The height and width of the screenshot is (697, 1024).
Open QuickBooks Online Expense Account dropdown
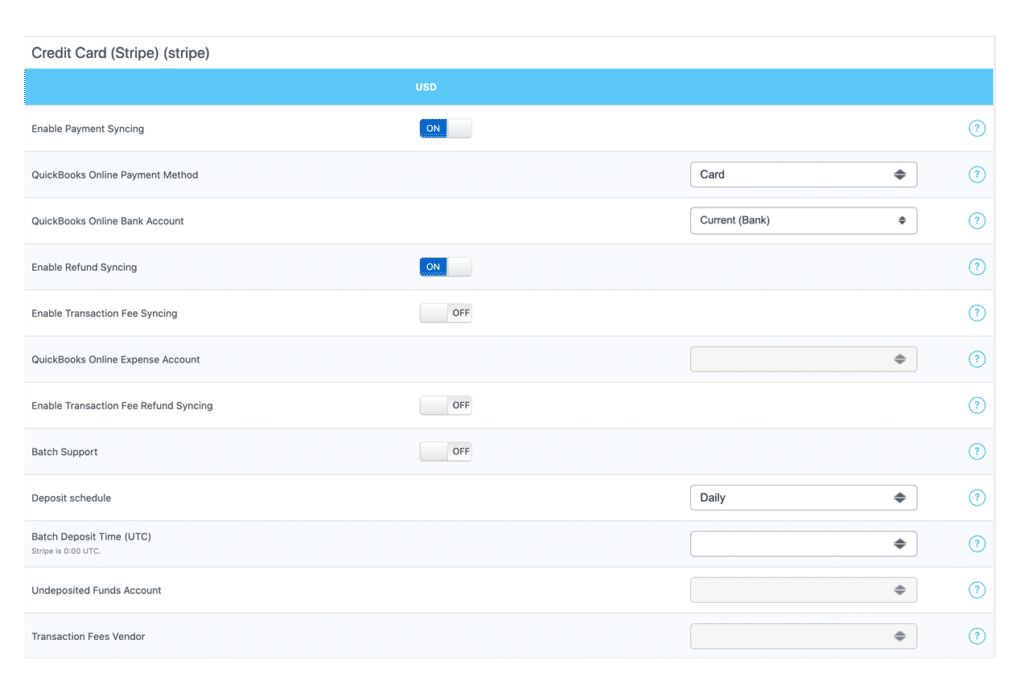(803, 359)
